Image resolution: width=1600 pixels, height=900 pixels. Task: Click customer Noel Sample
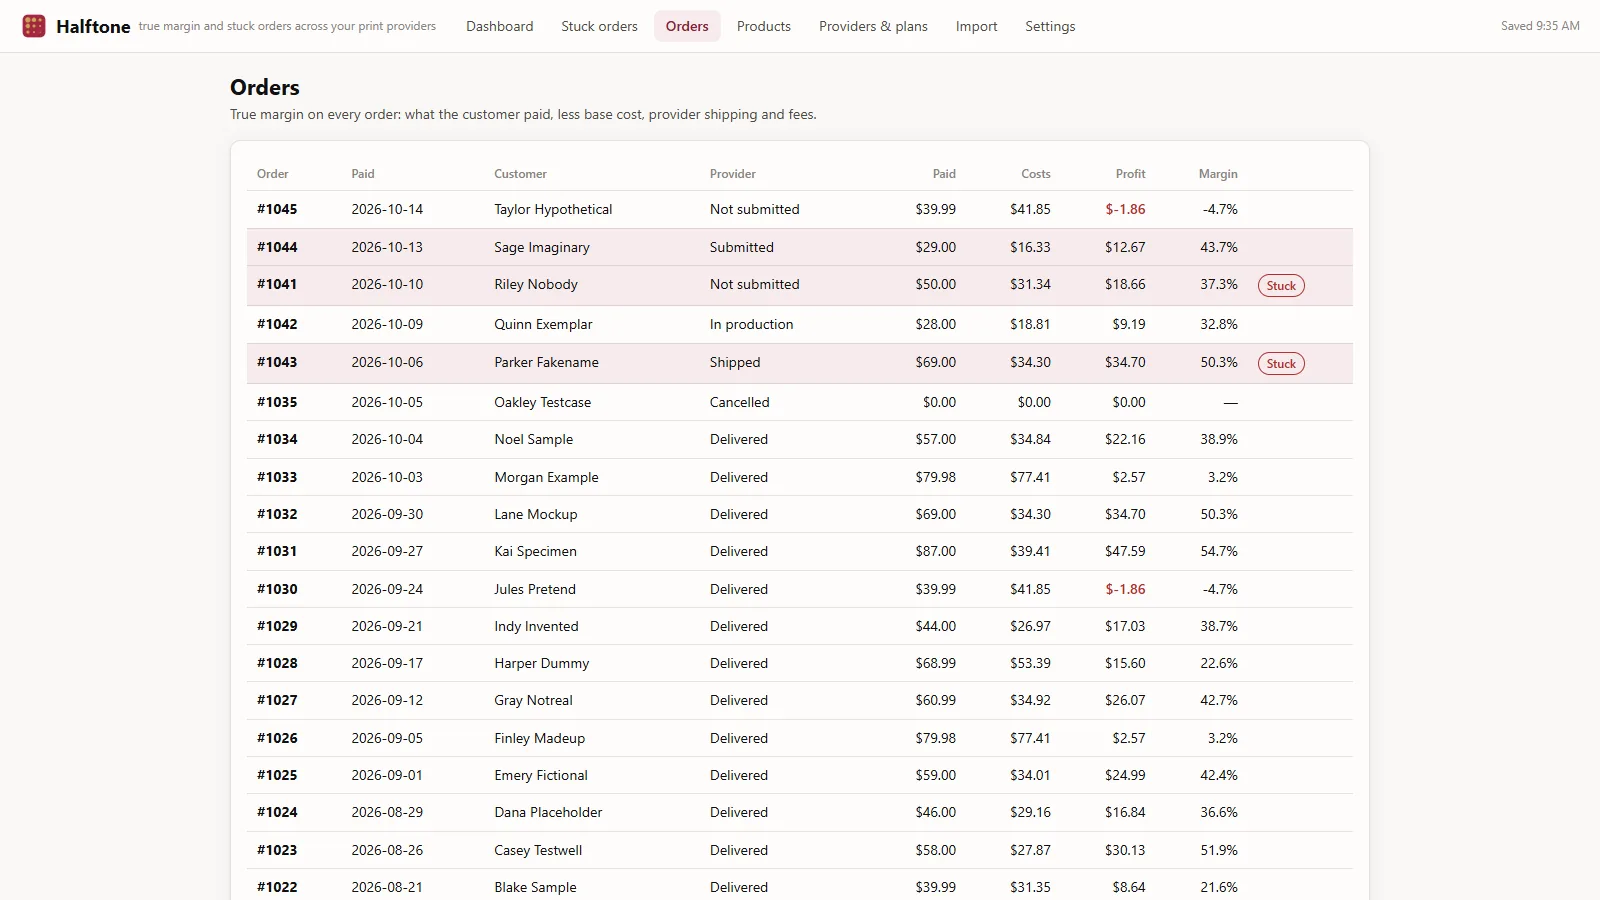tap(533, 439)
